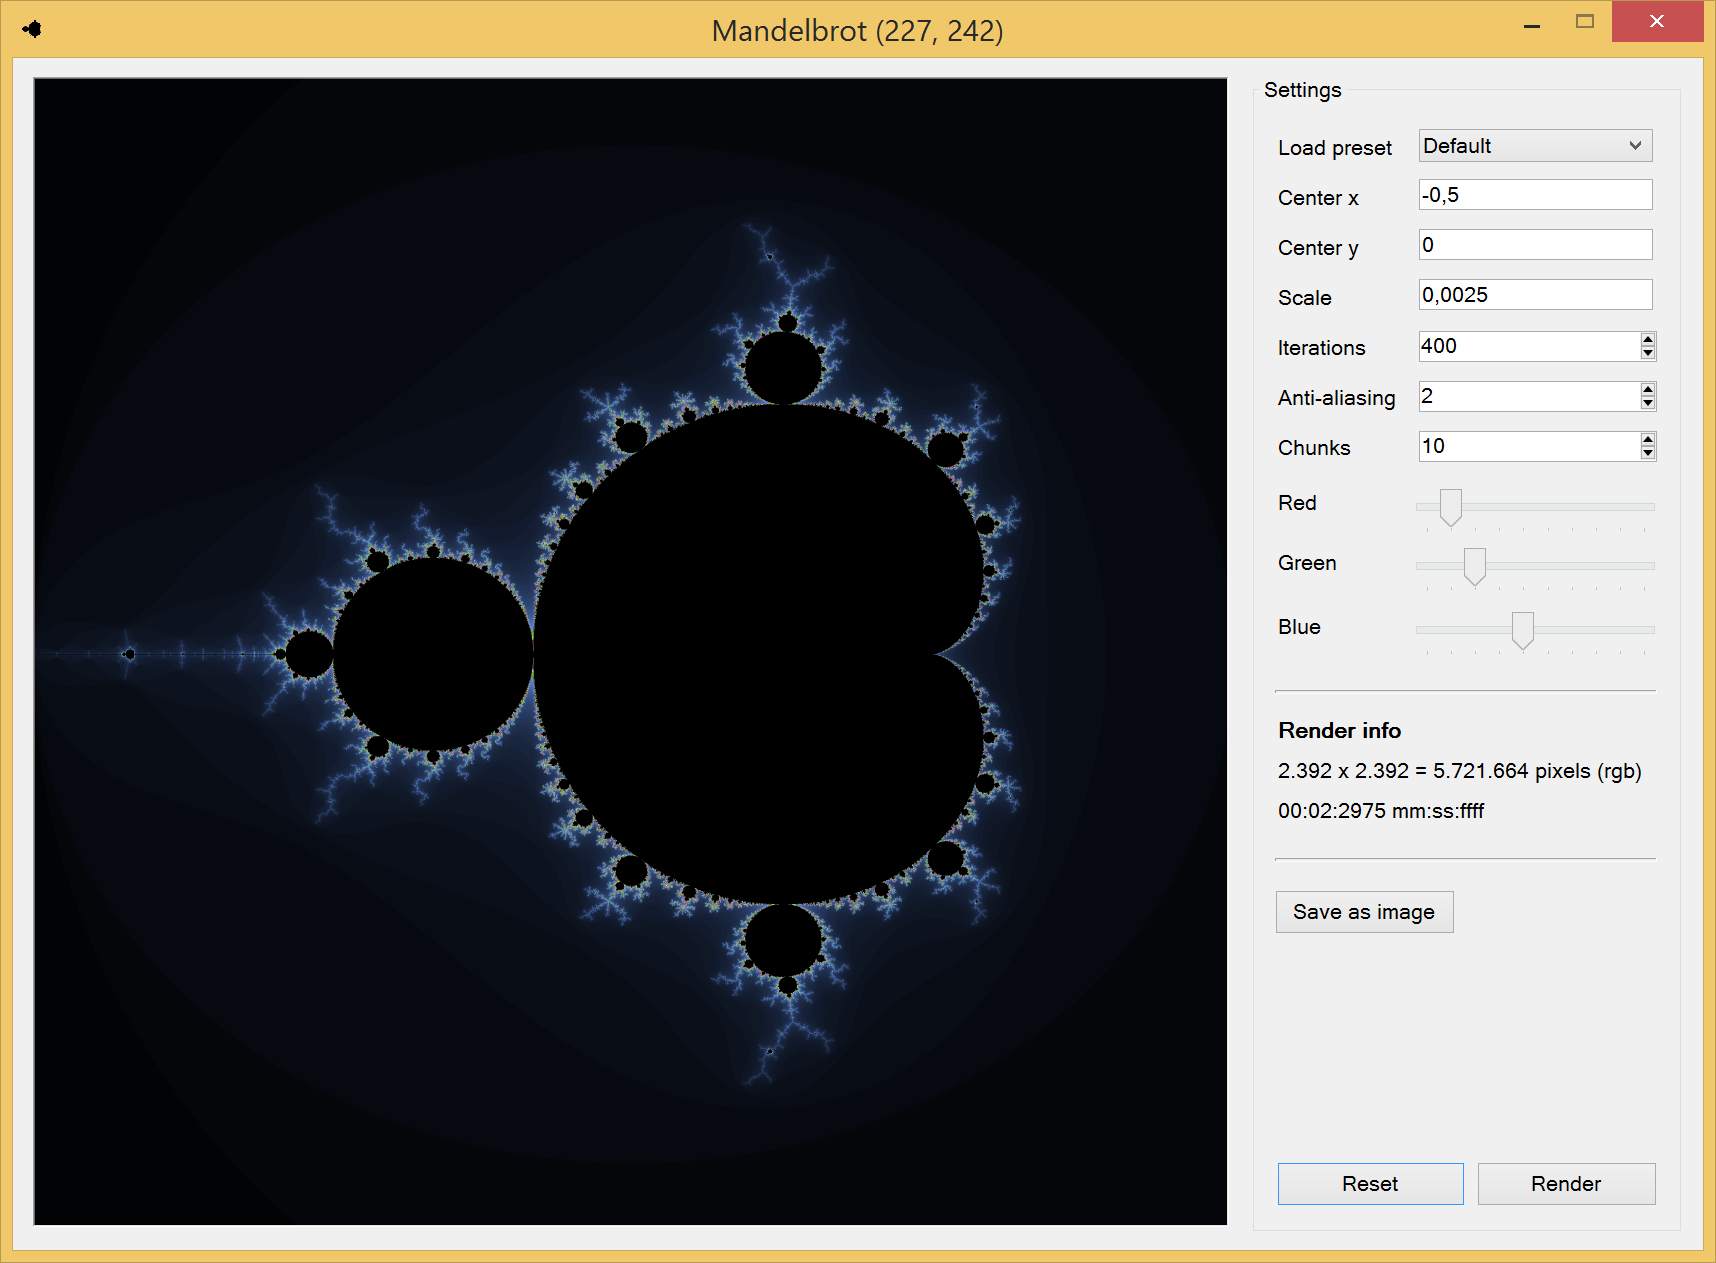Click the Iterations value field
Screen dimensions: 1716x1263
(x=1528, y=346)
